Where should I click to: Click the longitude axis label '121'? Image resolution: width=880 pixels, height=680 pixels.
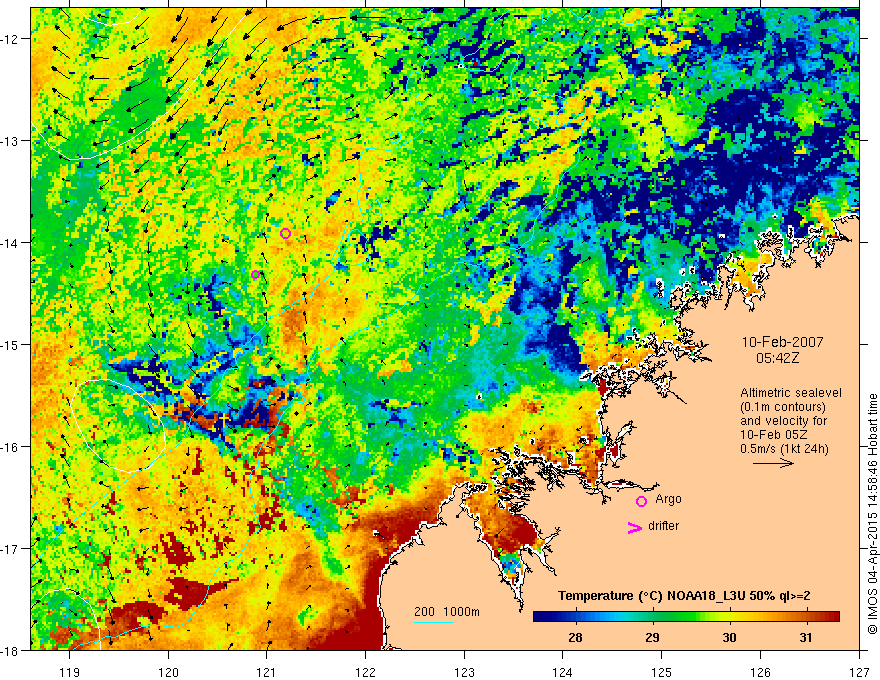pos(267,672)
